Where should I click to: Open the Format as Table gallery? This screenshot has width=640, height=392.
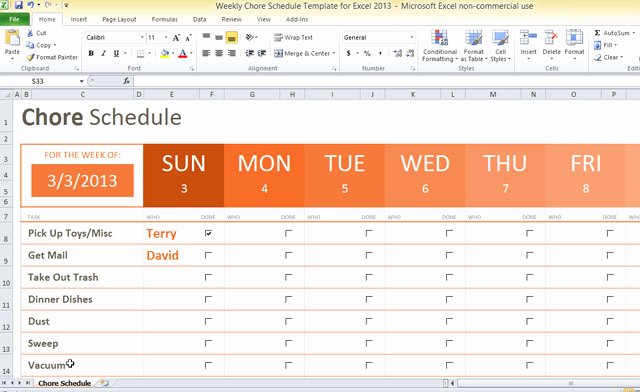point(473,46)
